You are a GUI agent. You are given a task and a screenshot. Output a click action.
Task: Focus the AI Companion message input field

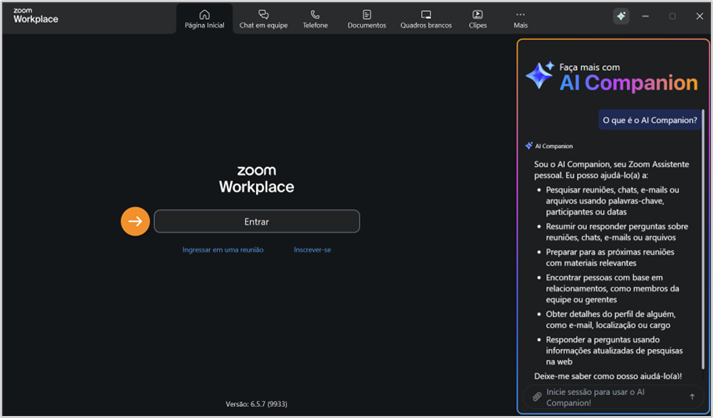613,397
